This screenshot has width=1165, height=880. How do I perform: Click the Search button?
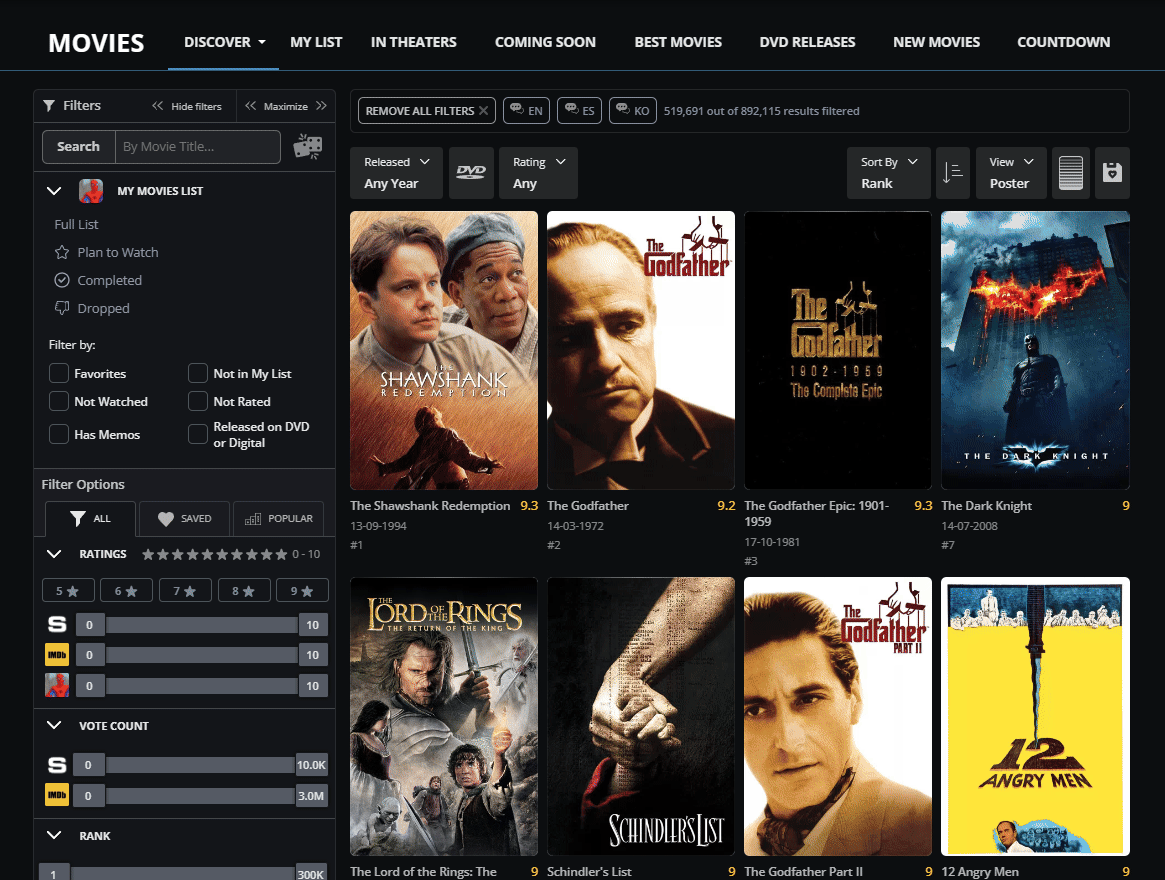pos(79,146)
